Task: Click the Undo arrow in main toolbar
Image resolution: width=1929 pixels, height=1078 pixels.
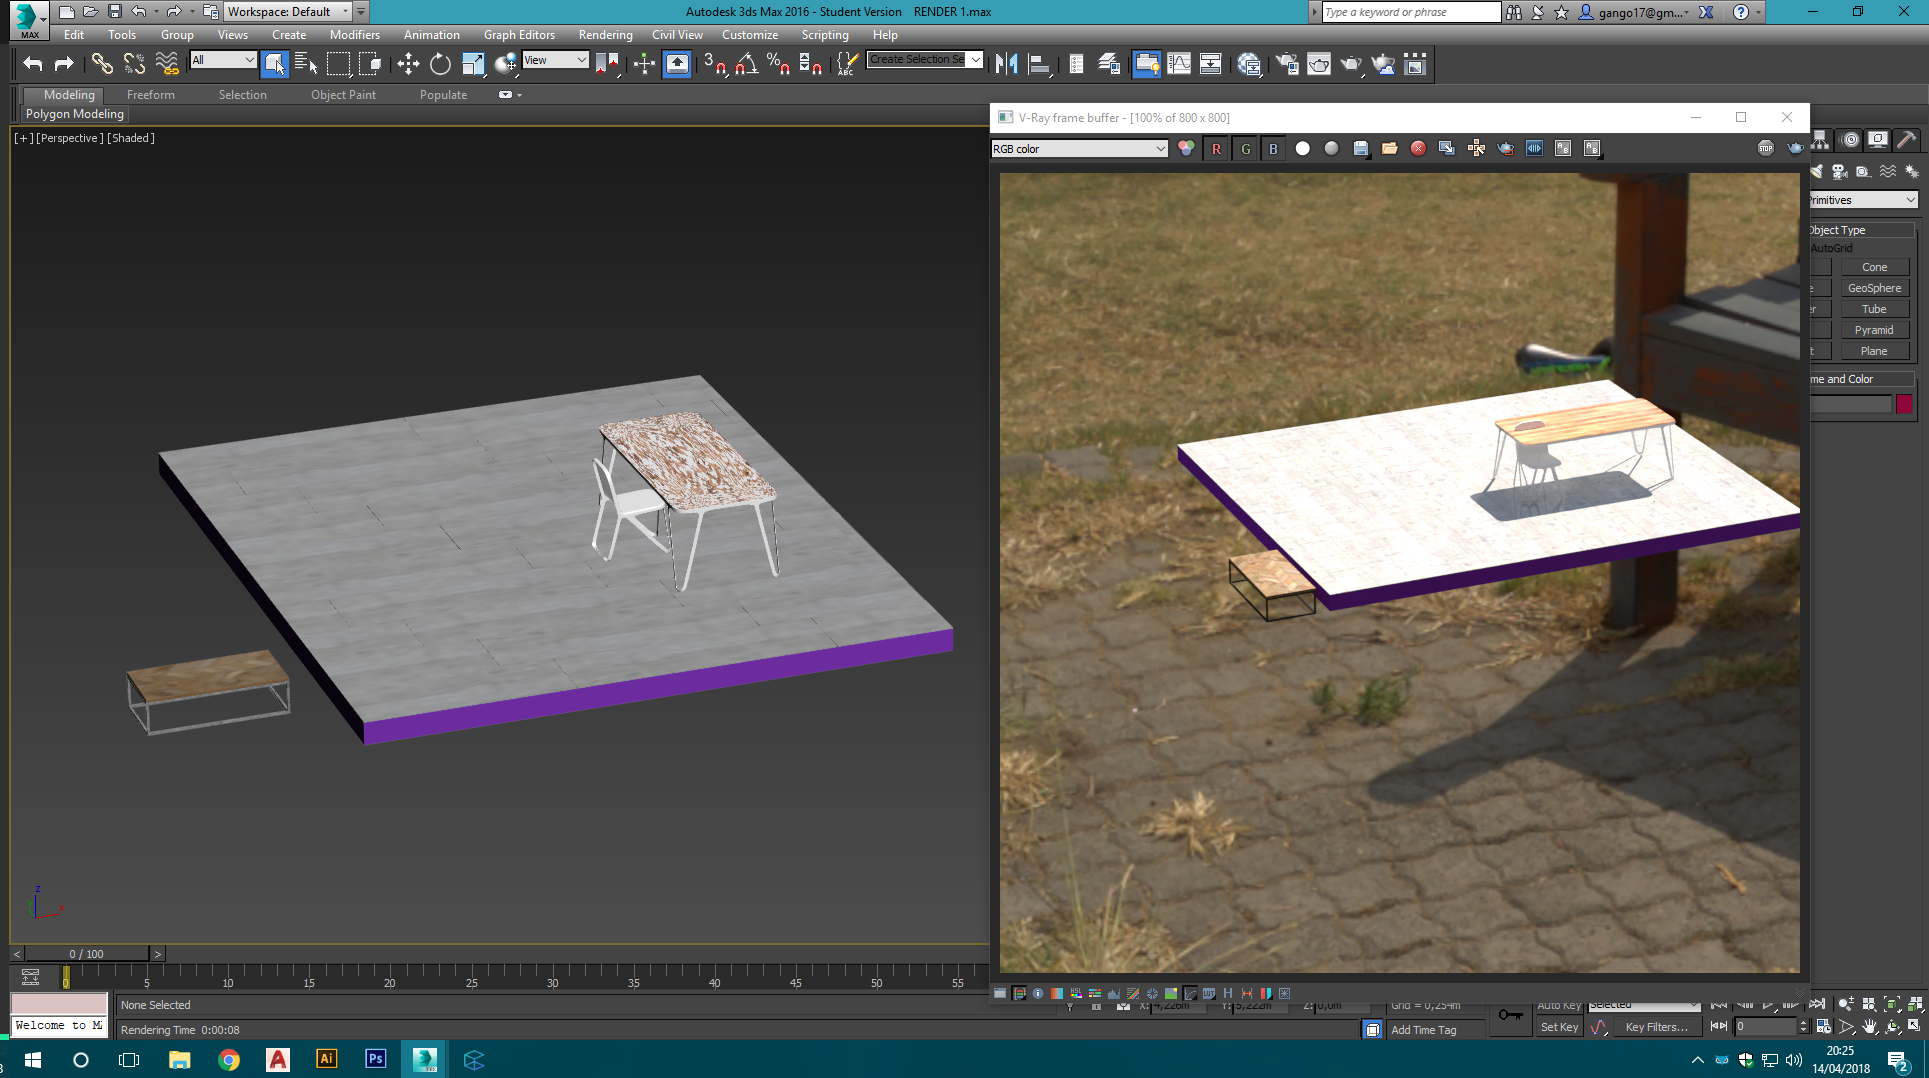Action: pos(33,64)
